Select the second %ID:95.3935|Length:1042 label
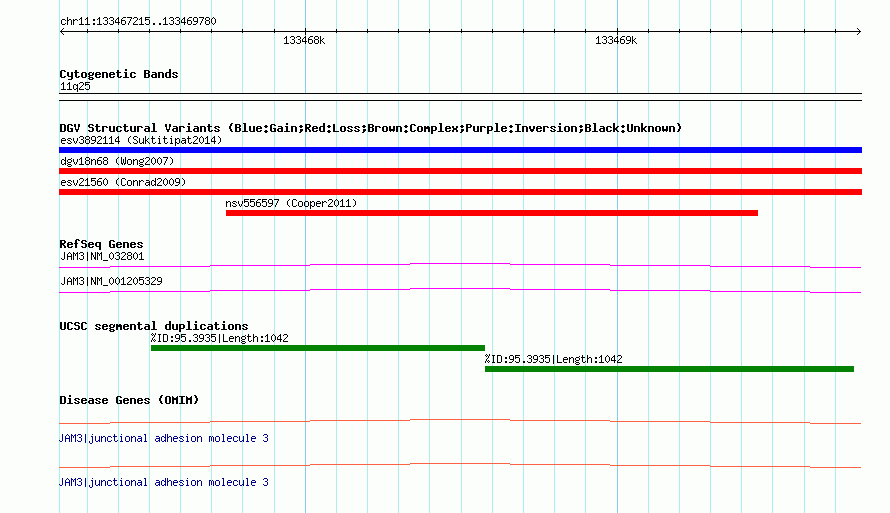This screenshot has width=890, height=513. [553, 359]
